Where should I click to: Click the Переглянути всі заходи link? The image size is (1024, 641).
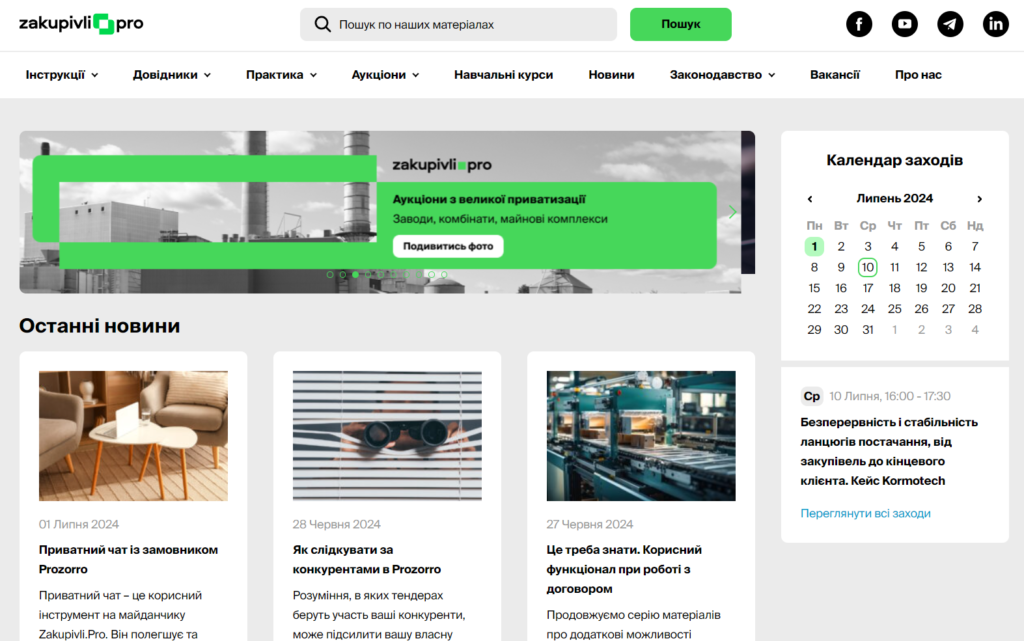coord(865,513)
